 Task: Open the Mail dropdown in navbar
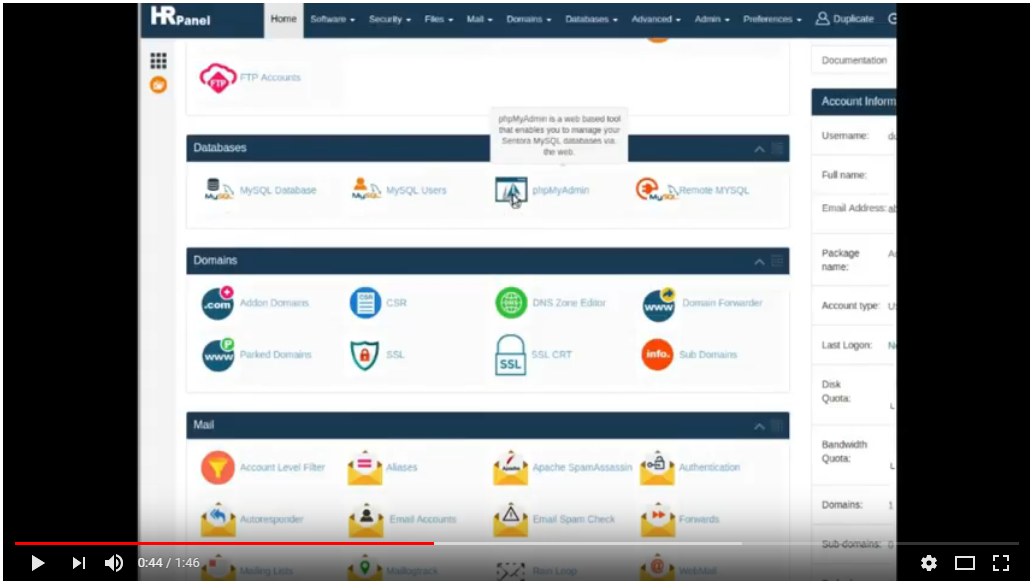coord(480,19)
